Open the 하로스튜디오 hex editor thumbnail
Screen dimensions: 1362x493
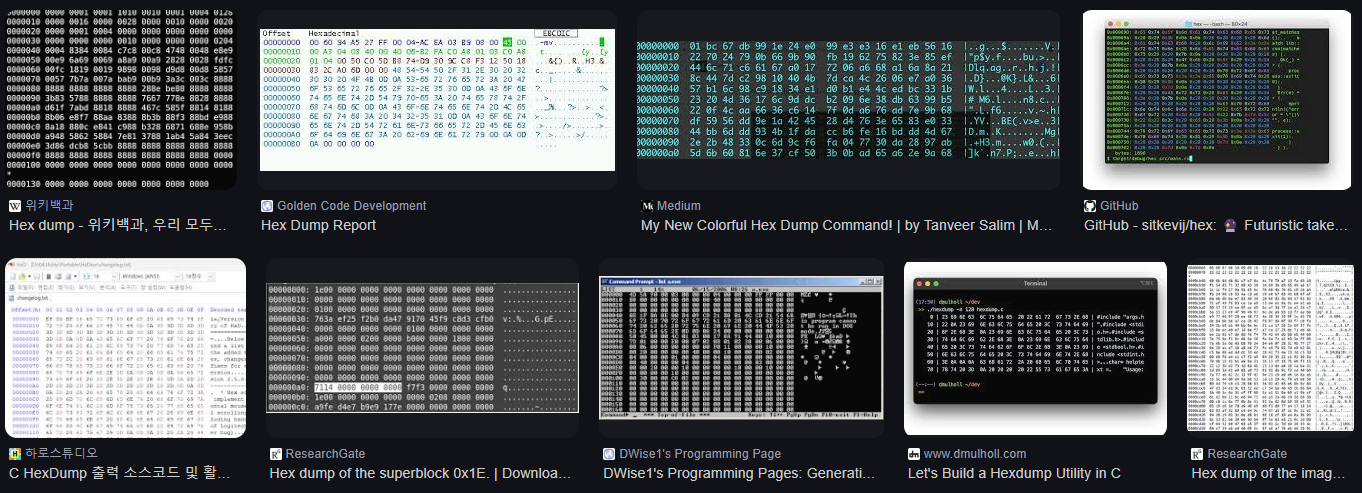tap(125, 348)
